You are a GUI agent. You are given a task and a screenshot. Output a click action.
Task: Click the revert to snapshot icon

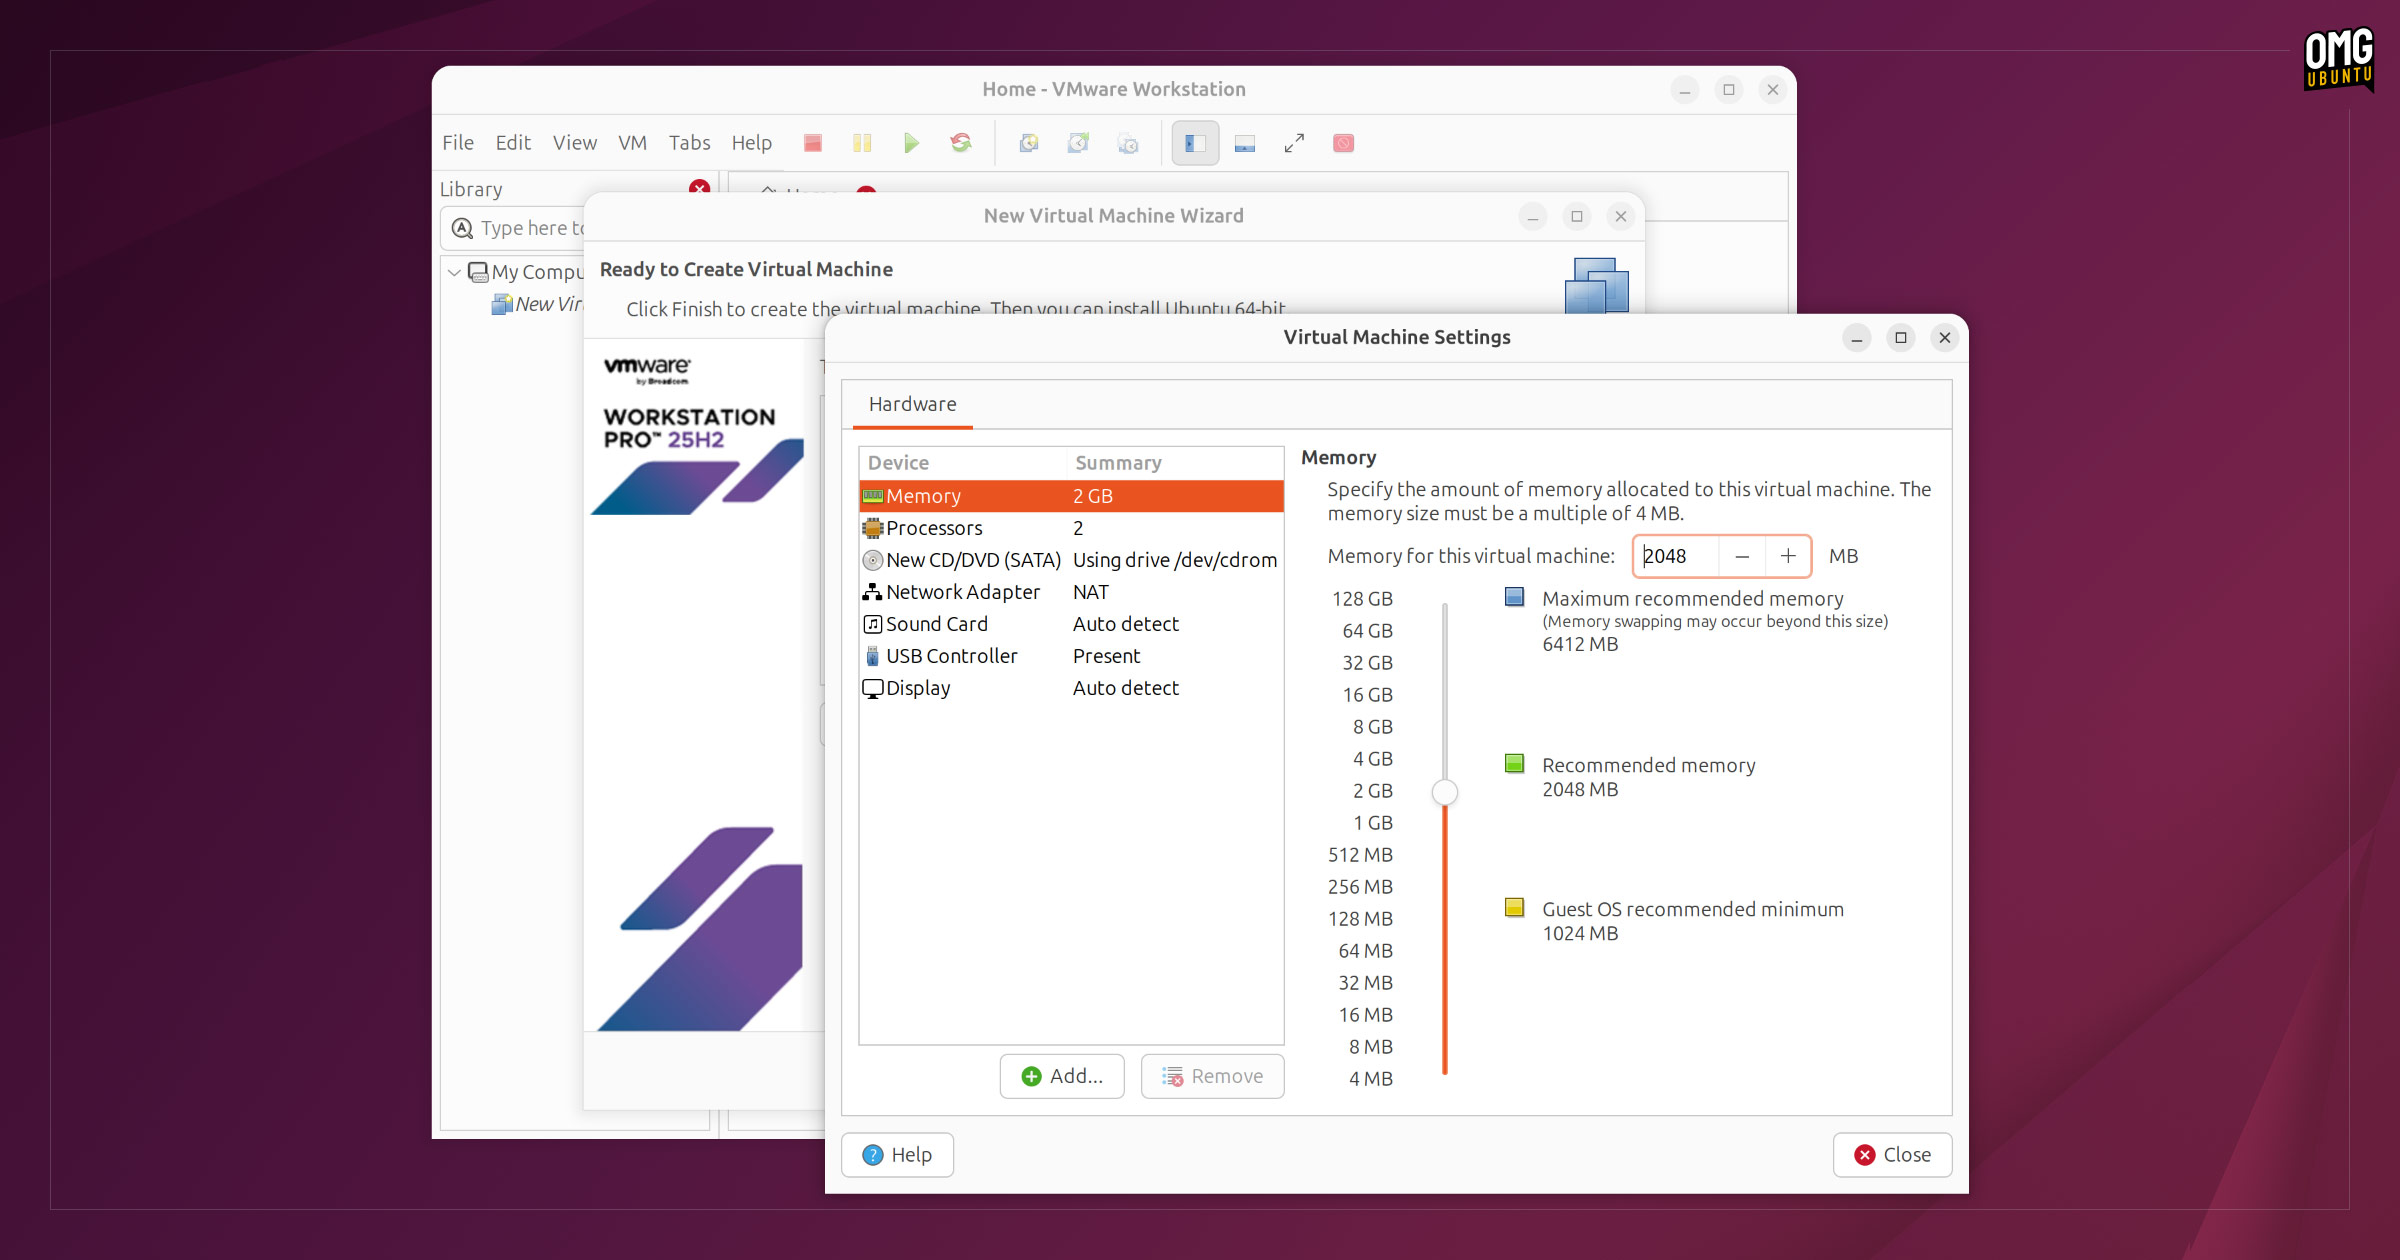(1078, 143)
